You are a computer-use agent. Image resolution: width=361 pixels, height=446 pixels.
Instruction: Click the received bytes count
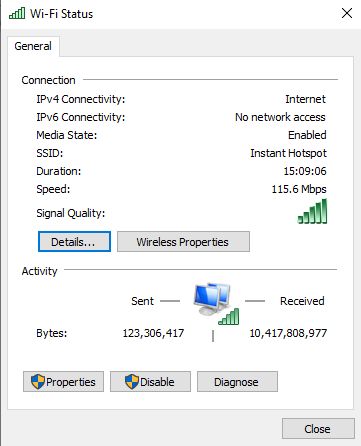coord(288,333)
